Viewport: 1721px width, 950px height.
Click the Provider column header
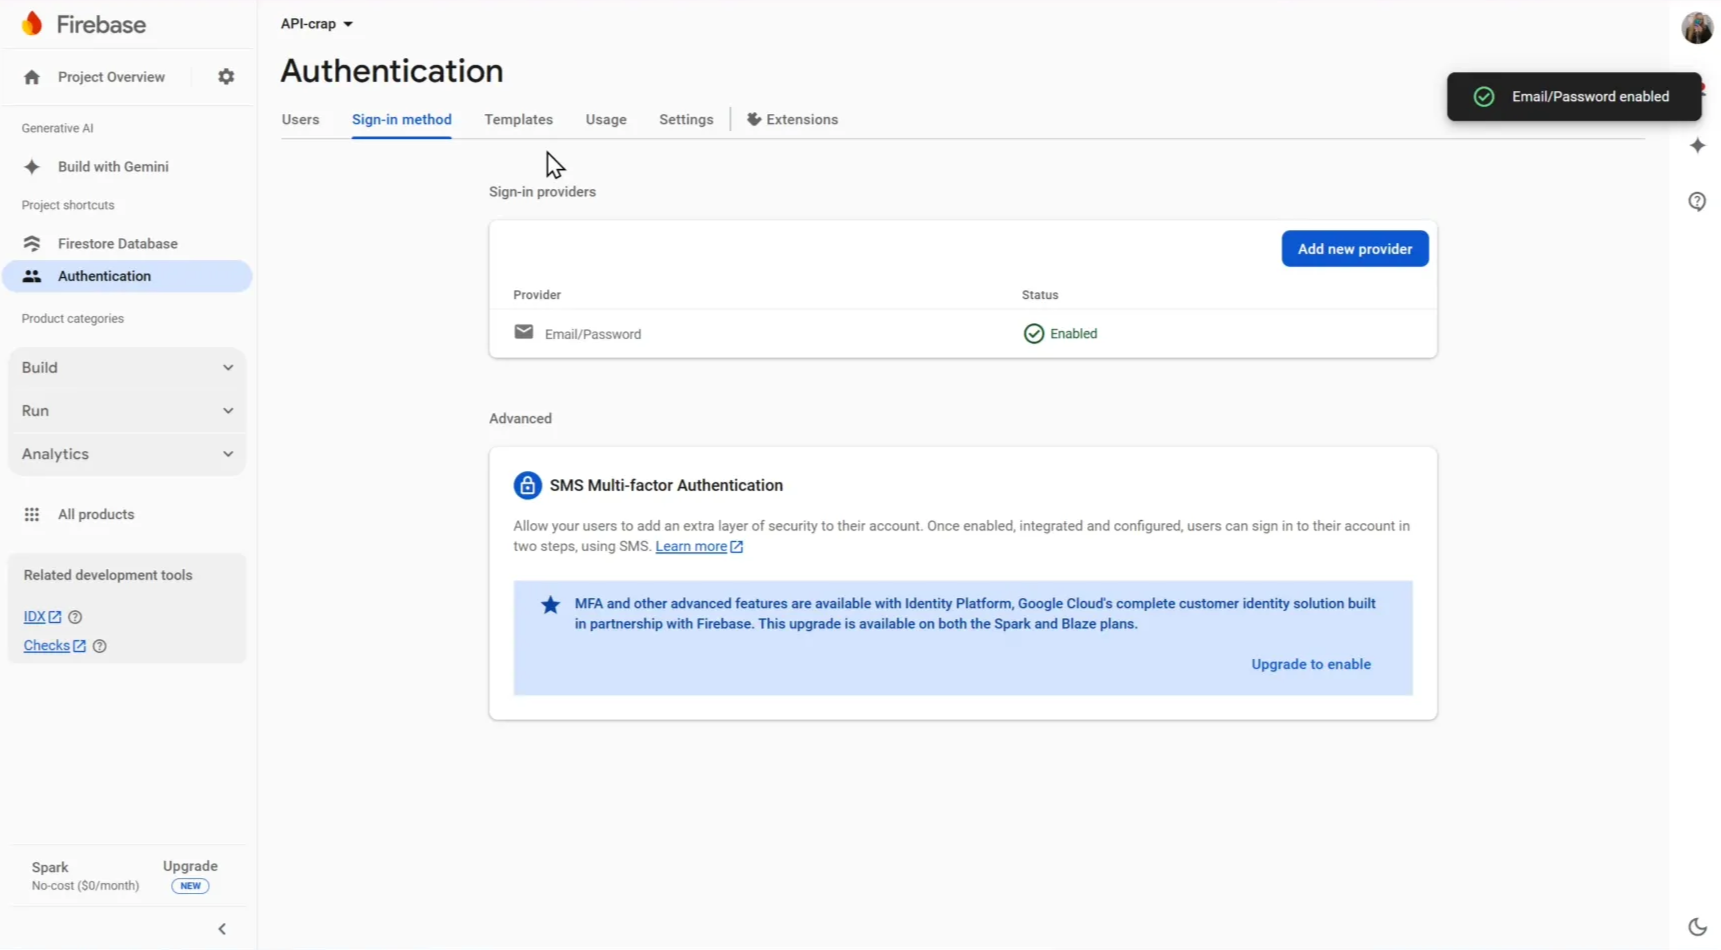[537, 295]
